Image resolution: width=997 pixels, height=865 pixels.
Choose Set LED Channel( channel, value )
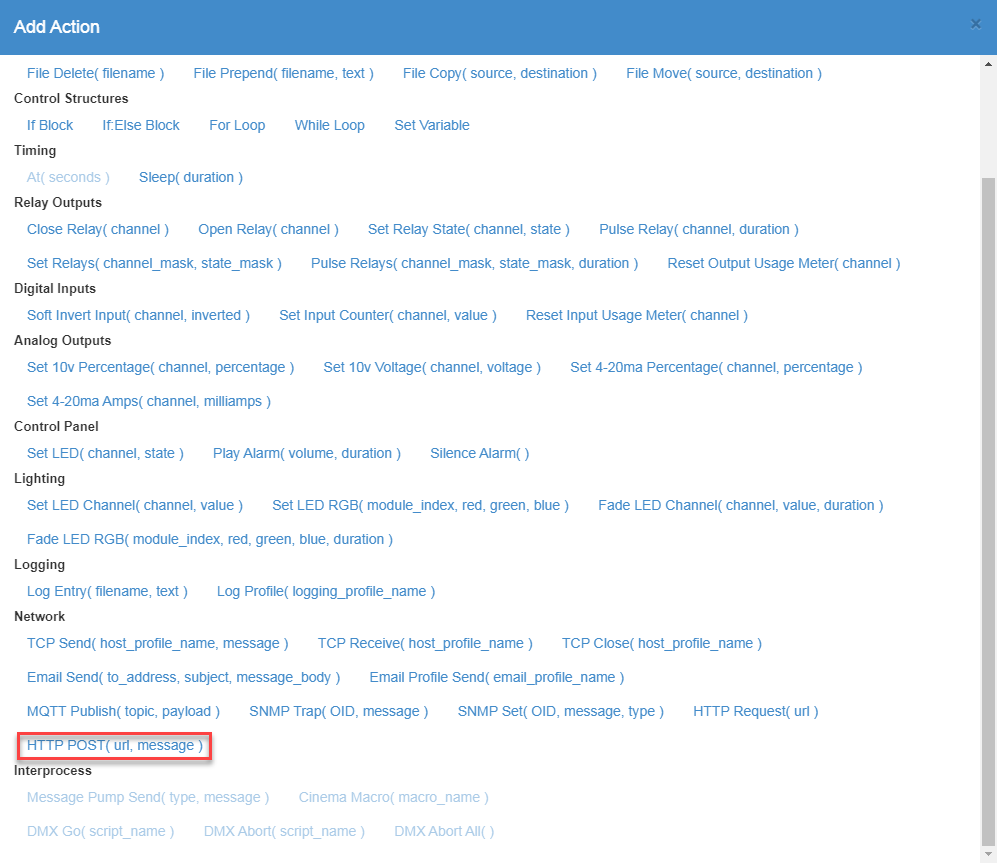(x=135, y=506)
